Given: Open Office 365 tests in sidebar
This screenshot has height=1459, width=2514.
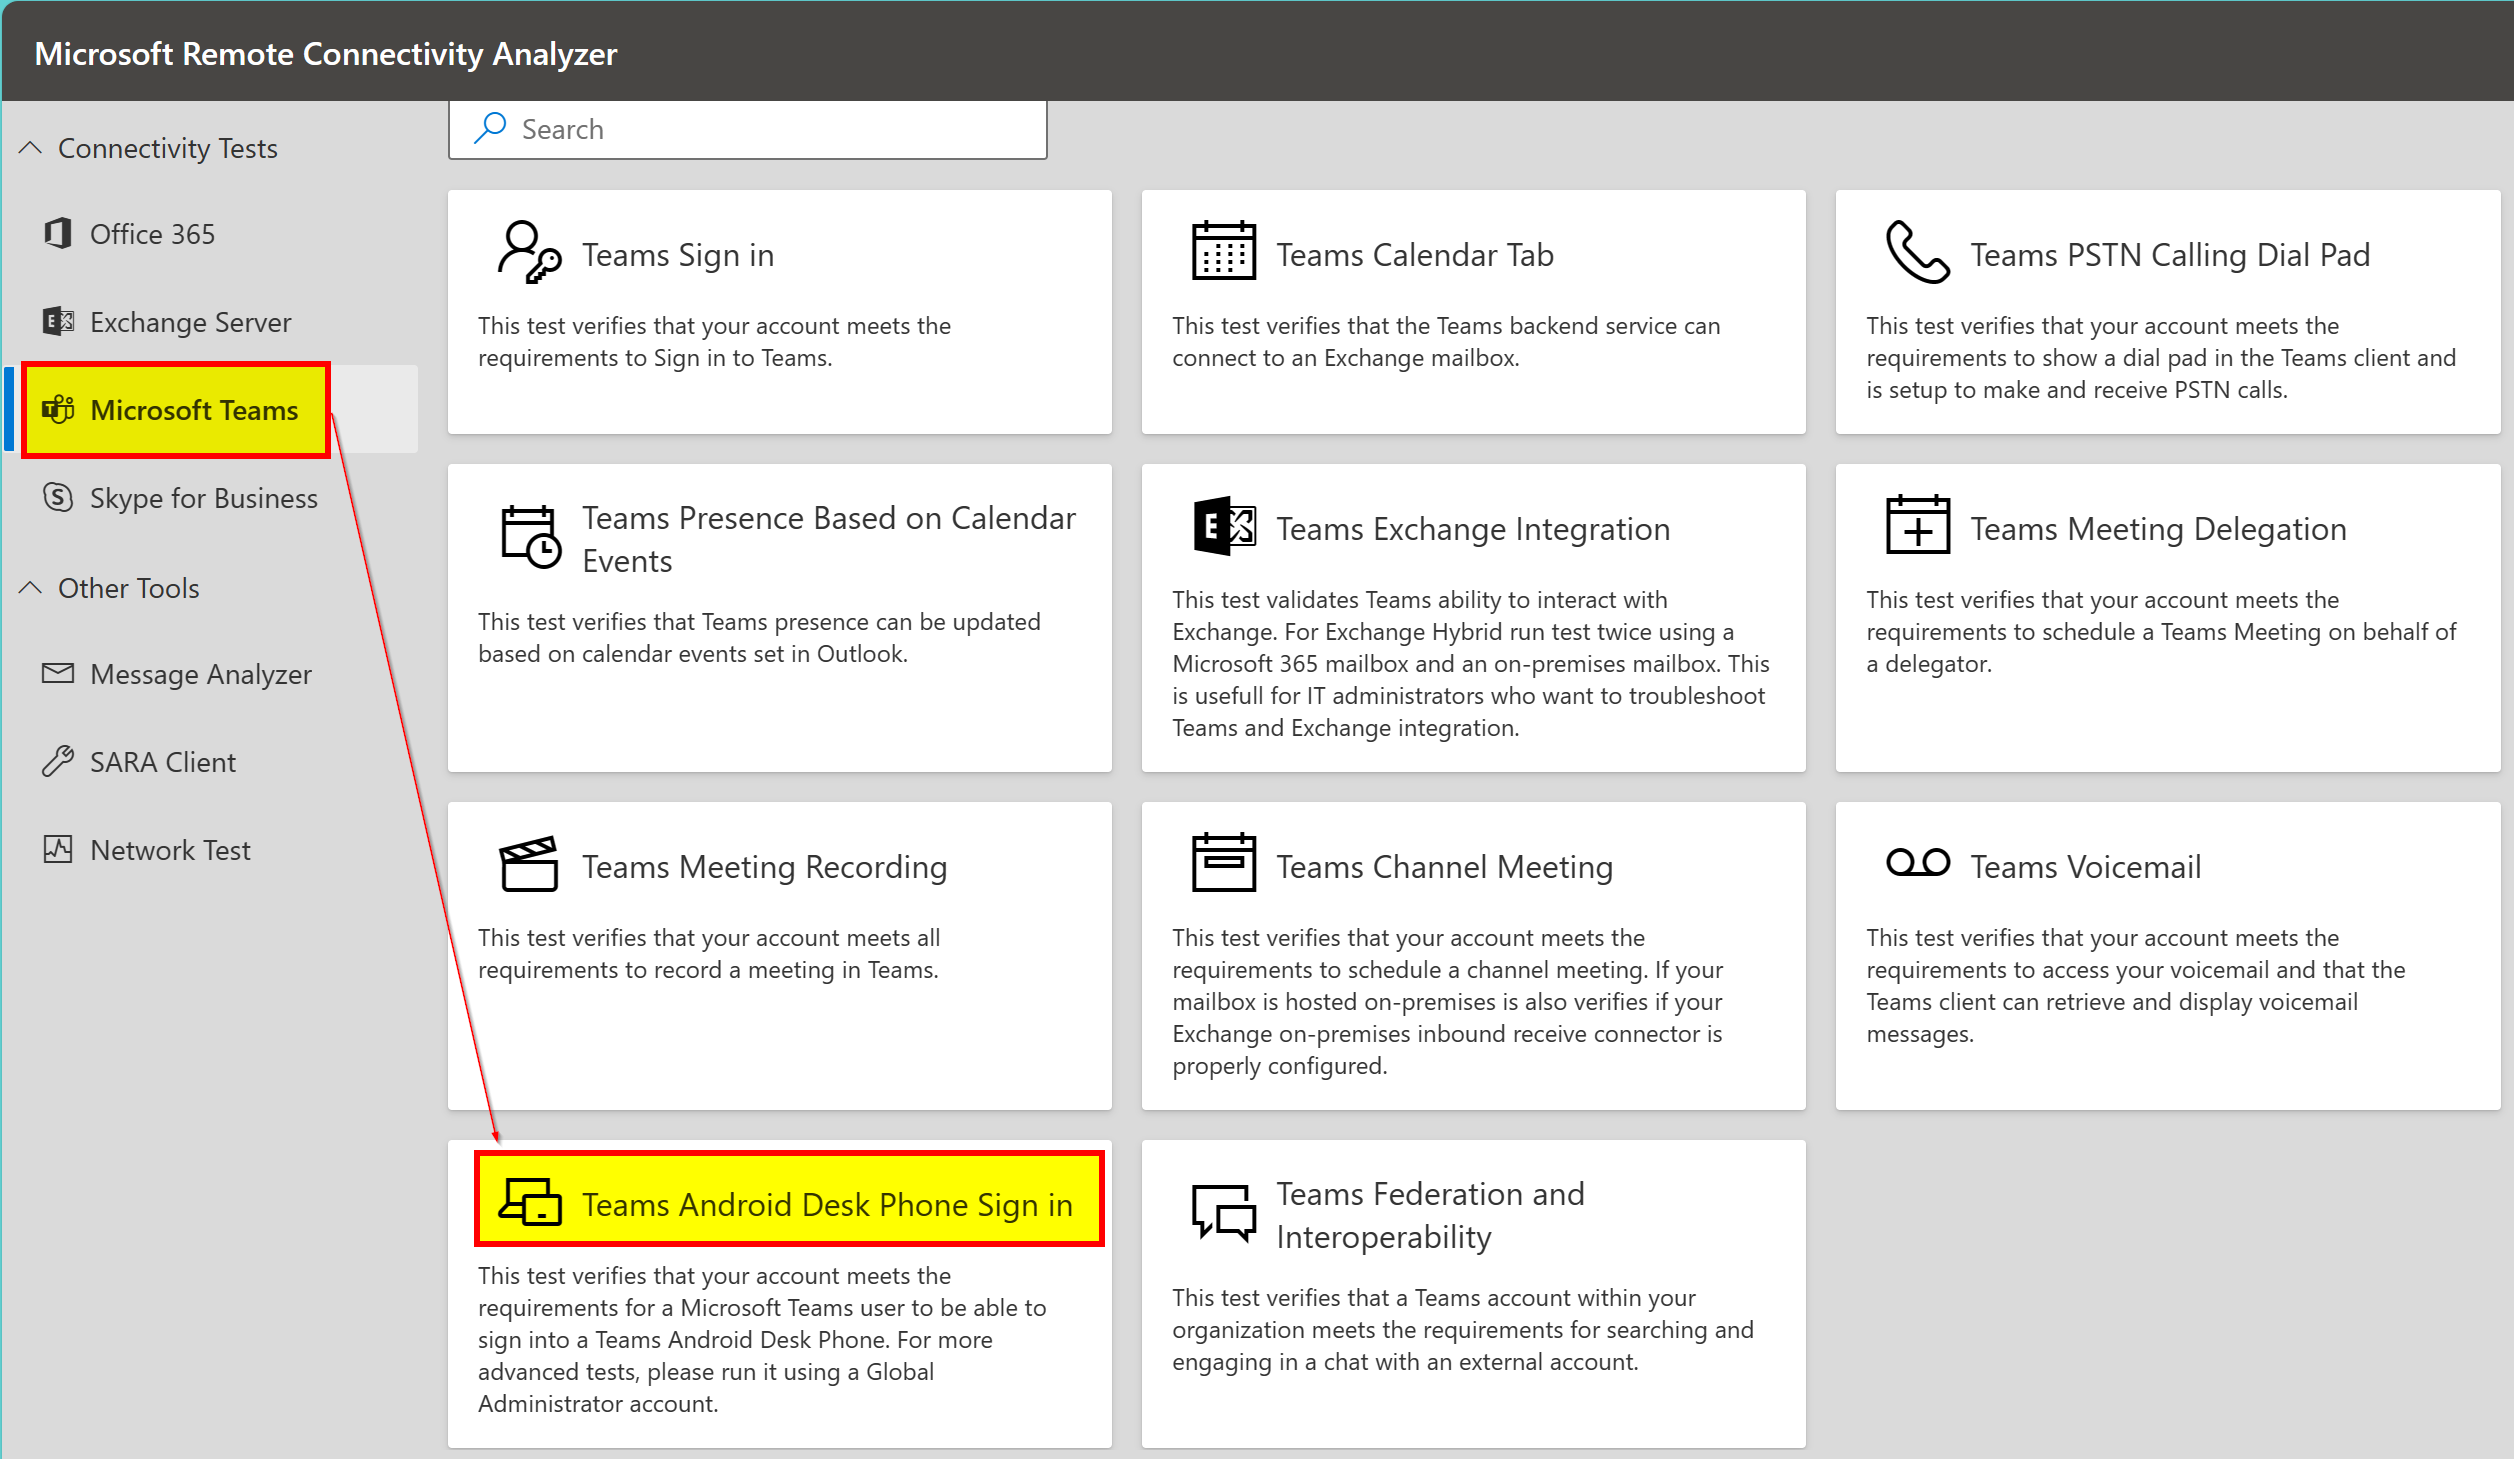Looking at the screenshot, I should [152, 234].
